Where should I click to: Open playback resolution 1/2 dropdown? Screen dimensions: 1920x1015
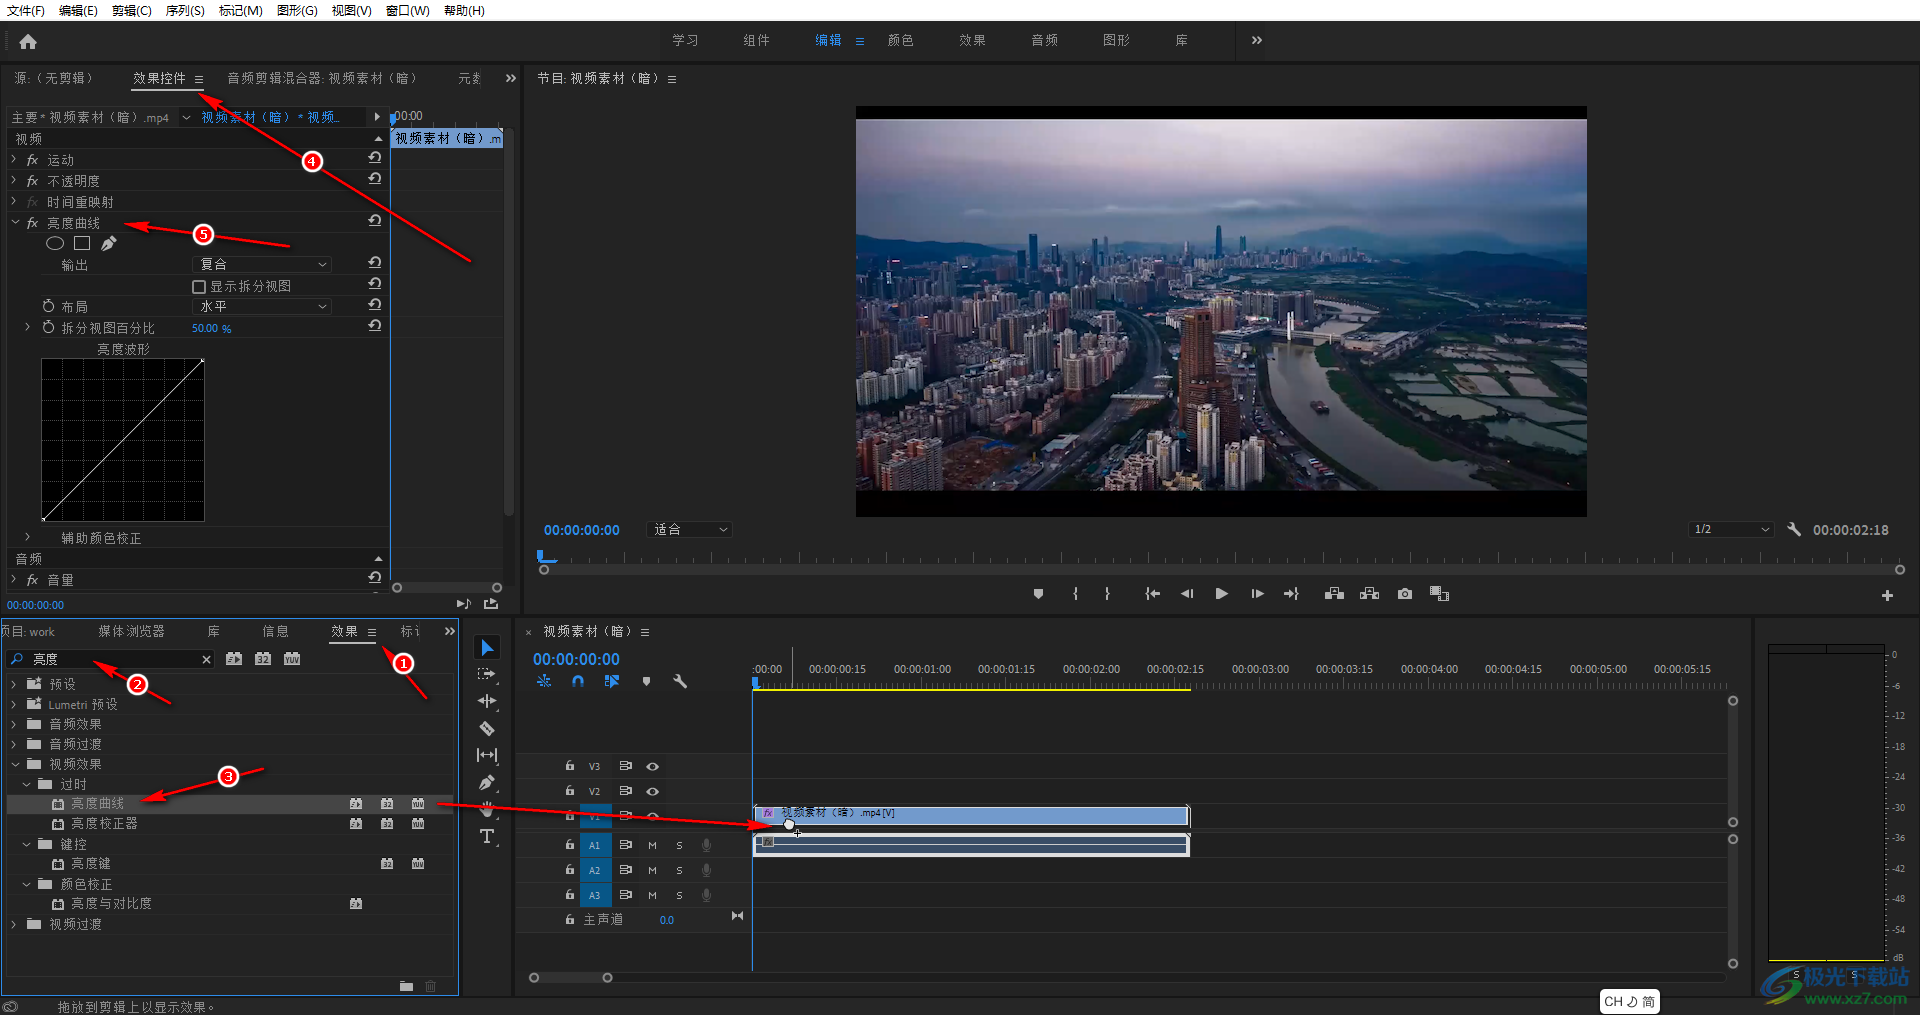pyautogui.click(x=1731, y=529)
